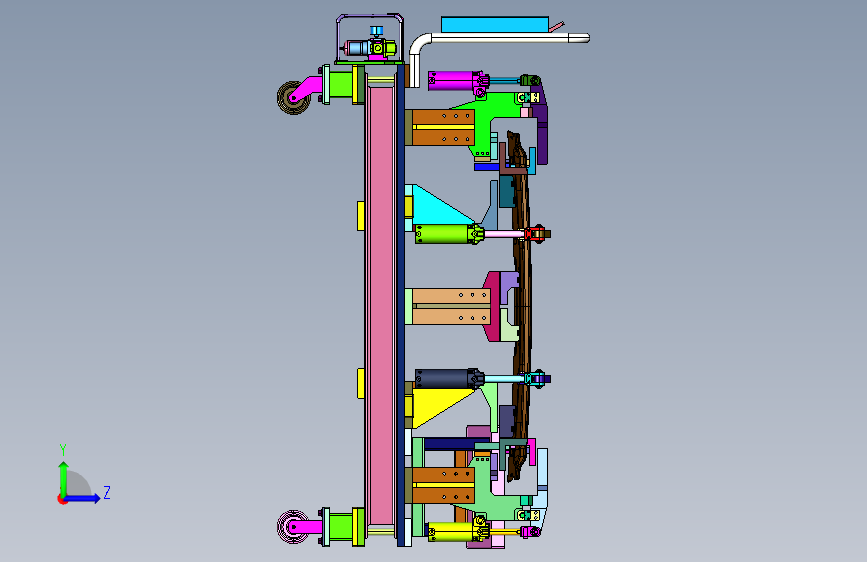The image size is (867, 562).
Task: Select the upper caster wheel
Action: coord(293,98)
